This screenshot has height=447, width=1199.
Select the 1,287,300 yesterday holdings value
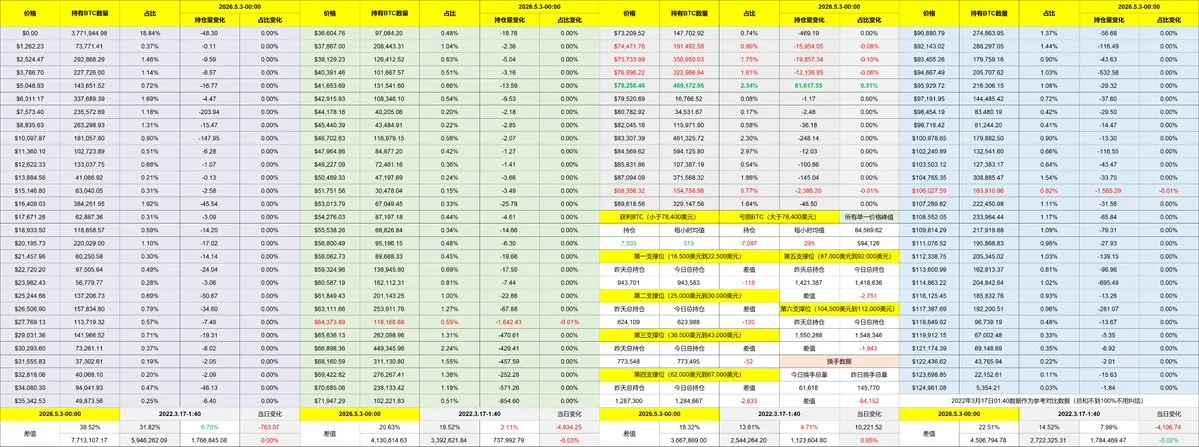[x=630, y=399]
